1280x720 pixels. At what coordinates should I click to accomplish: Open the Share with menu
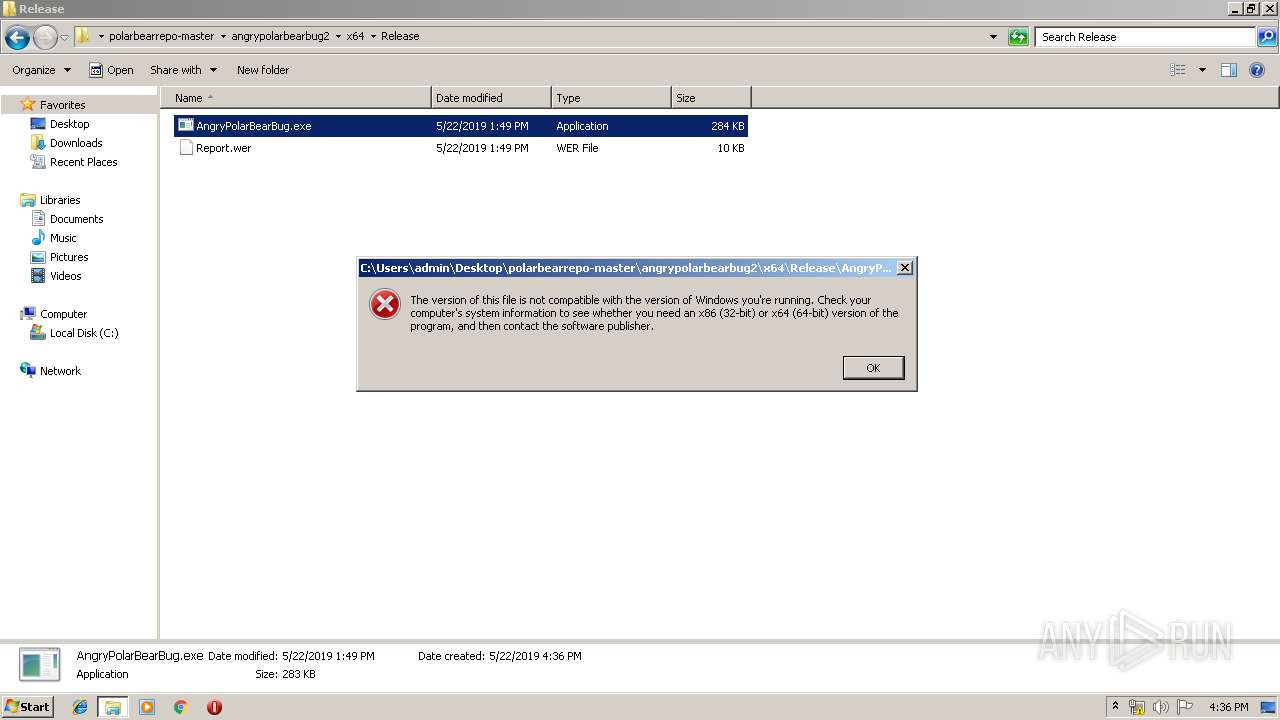(x=183, y=70)
